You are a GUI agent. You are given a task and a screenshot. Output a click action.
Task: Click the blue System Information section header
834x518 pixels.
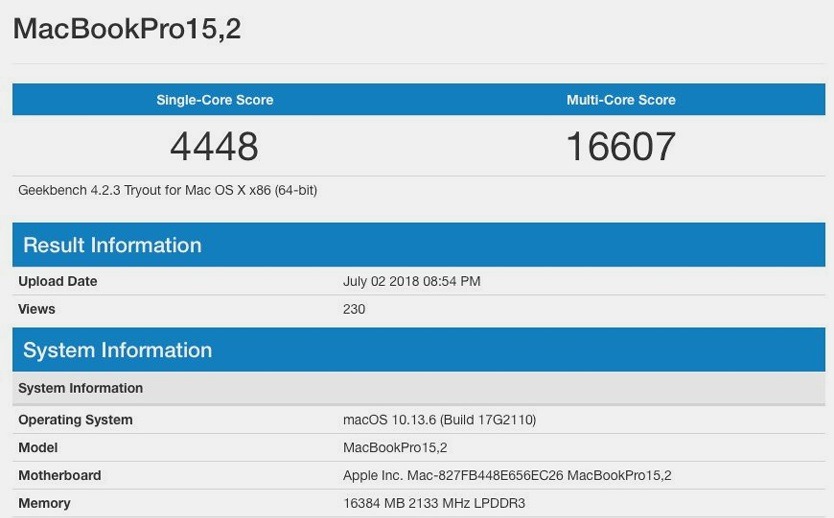(x=419, y=349)
